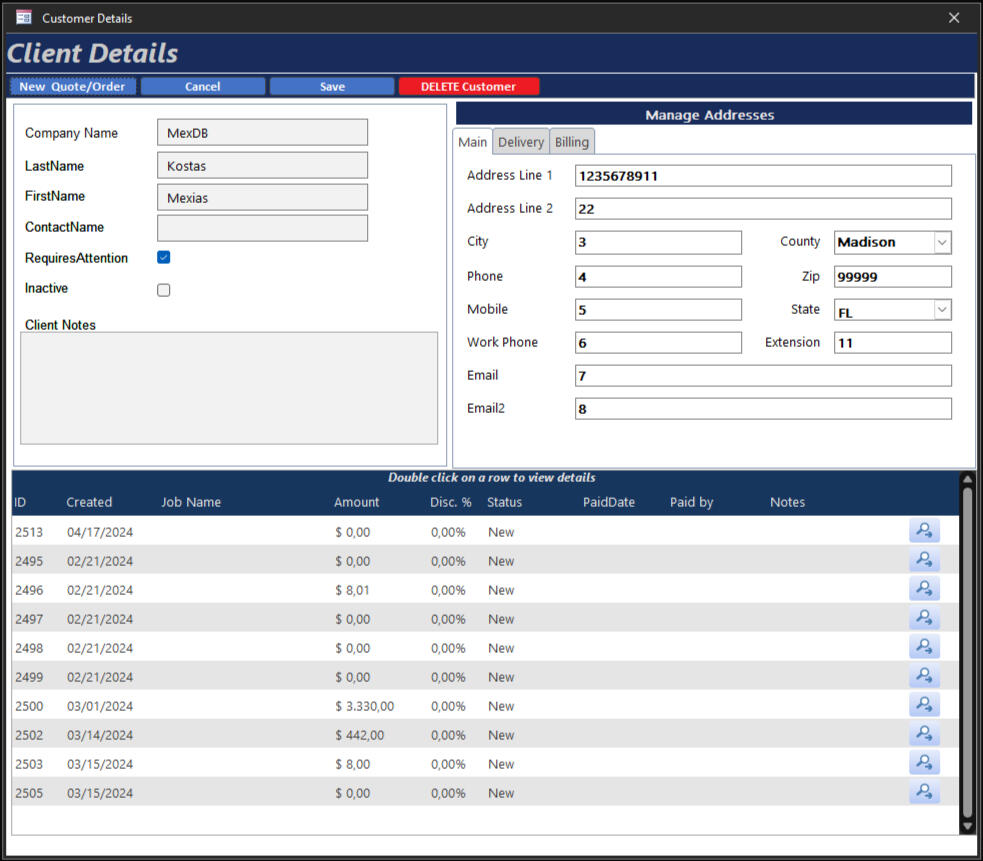
Task: View details of order 2500
Action: coord(923,704)
